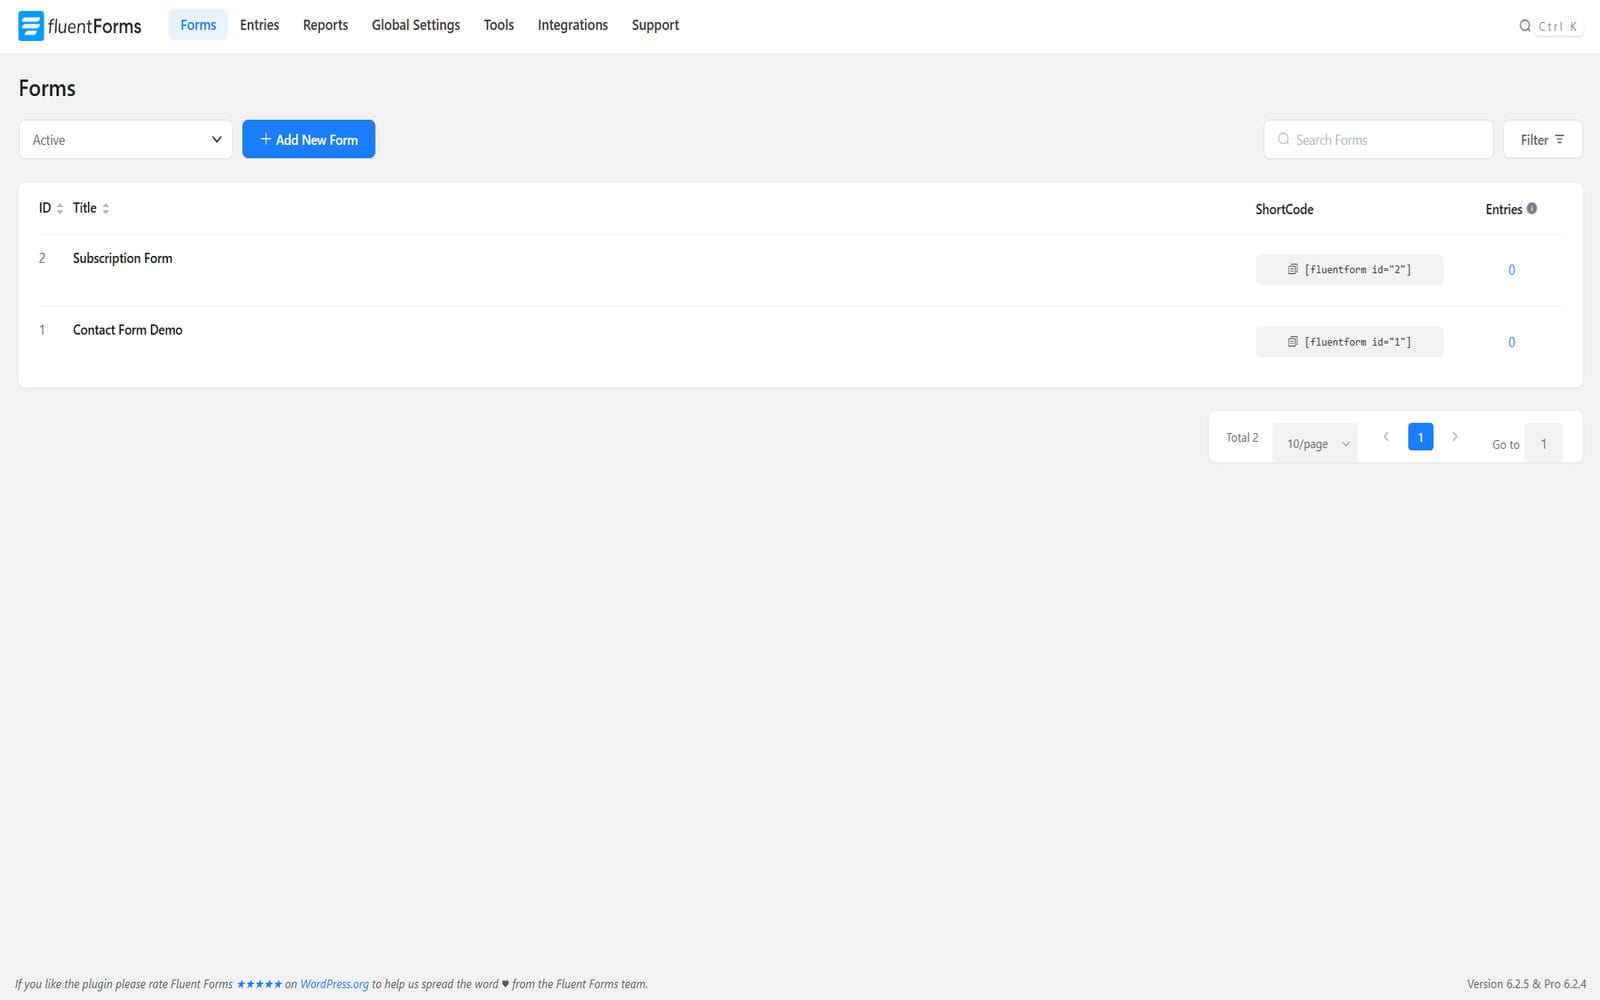Open the Active status dropdown
The height and width of the screenshot is (1000, 1600).
[126, 139]
